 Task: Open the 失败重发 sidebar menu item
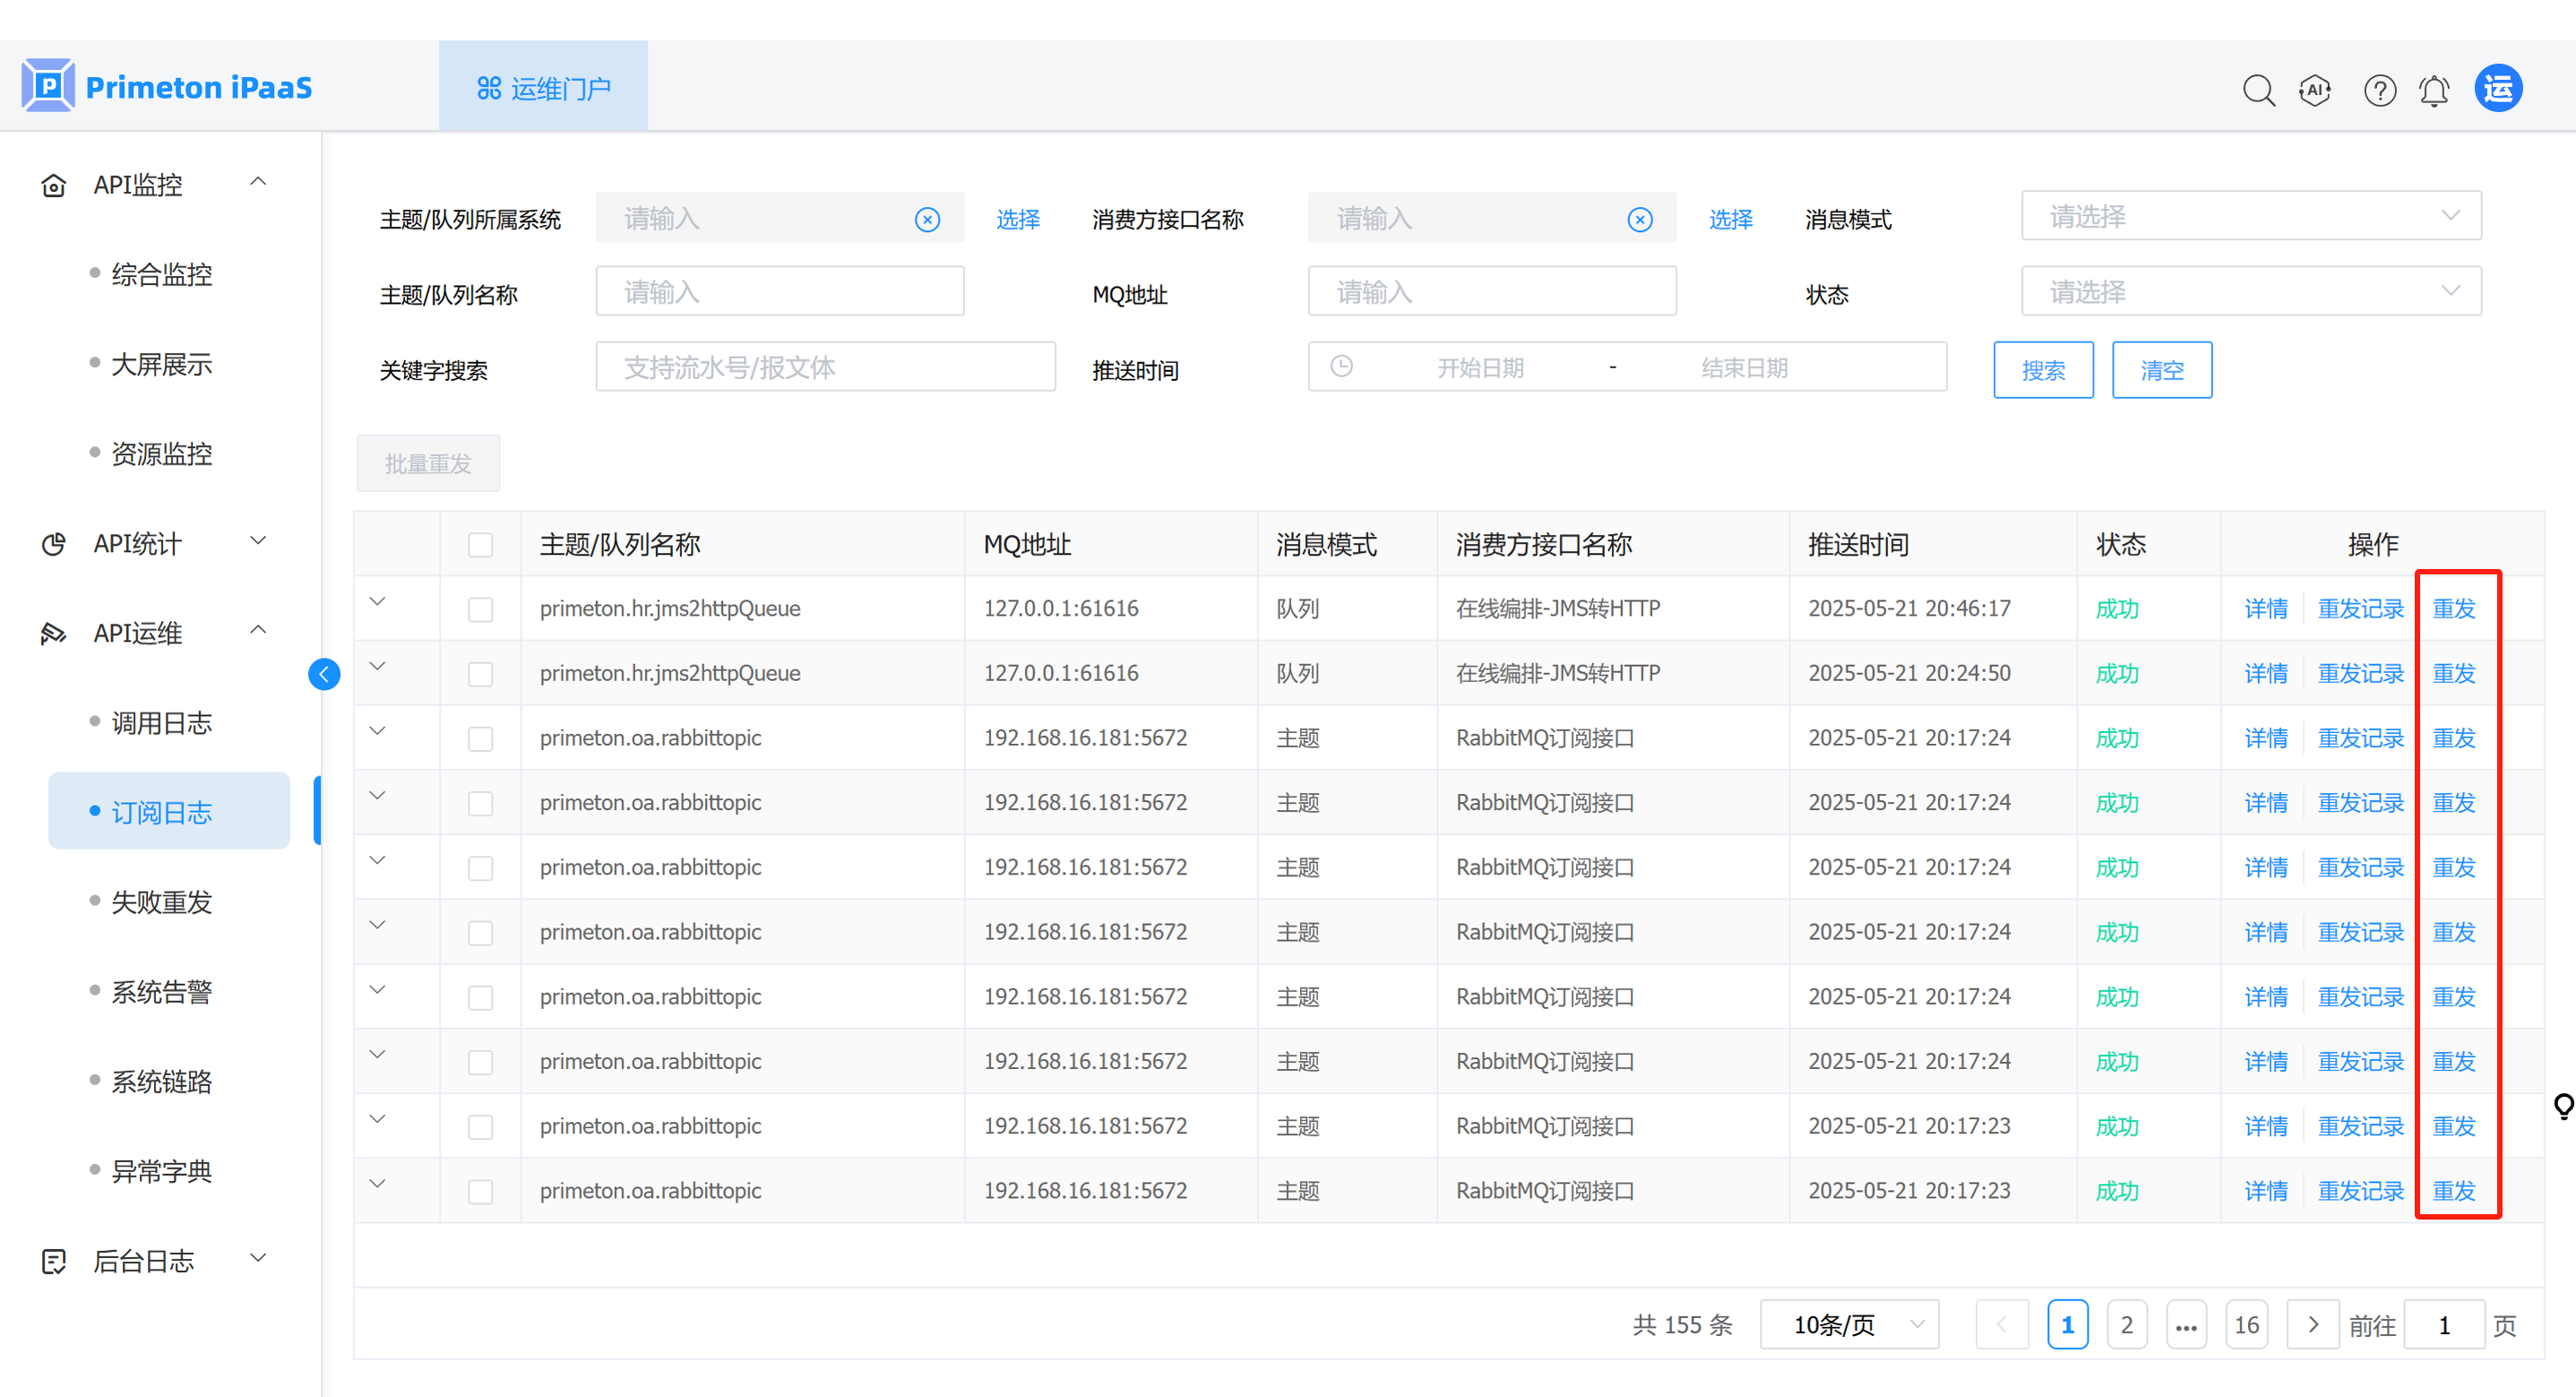pos(162,902)
